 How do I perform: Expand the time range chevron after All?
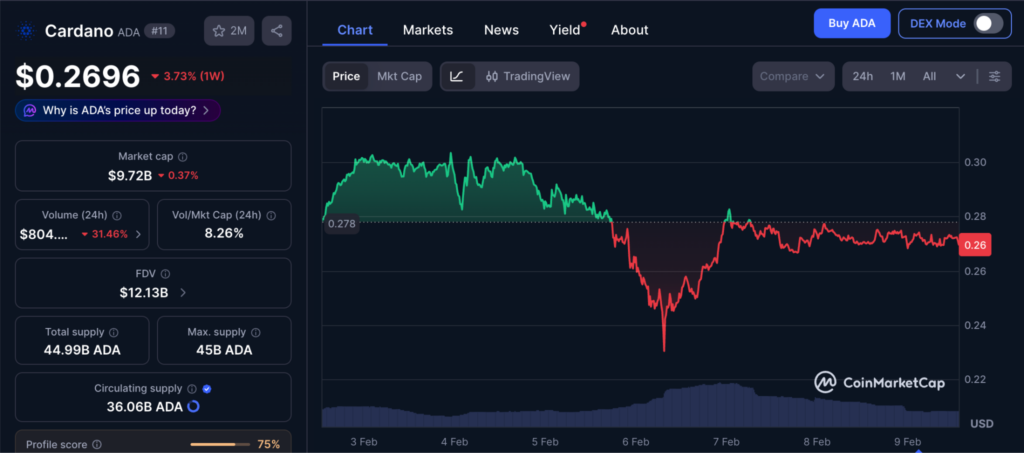pyautogui.click(x=961, y=76)
